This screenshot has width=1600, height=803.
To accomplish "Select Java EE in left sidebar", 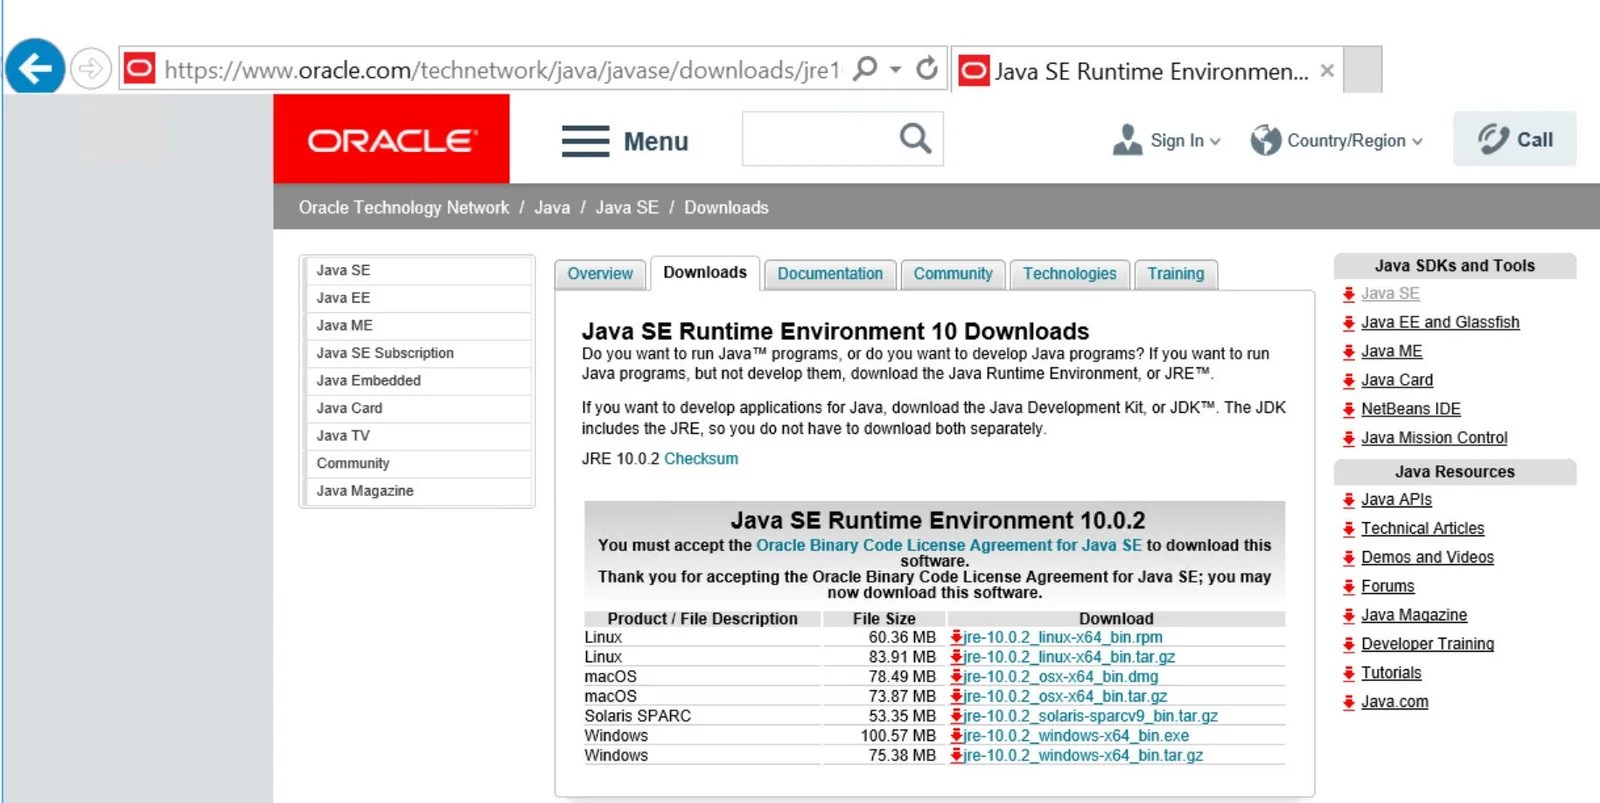I will [x=418, y=298].
